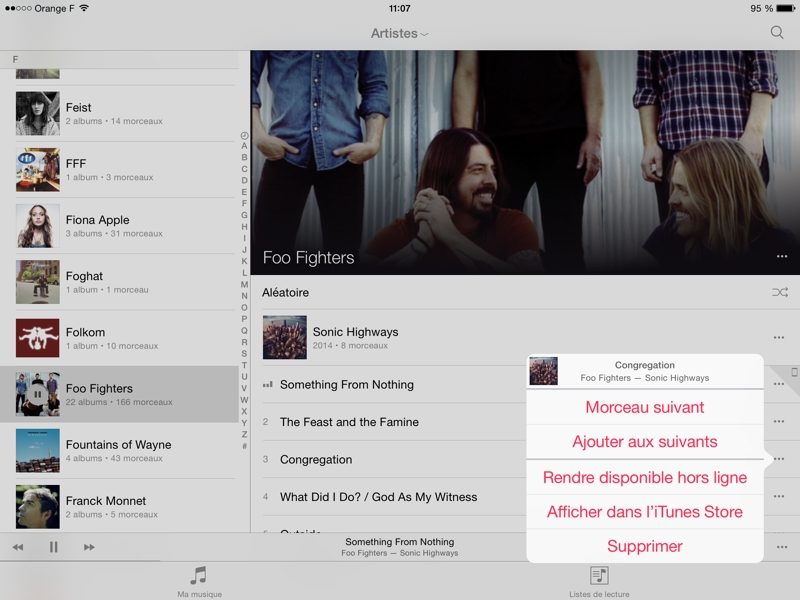This screenshot has width=800, height=600.
Task: Jump to letter M in alphabet index
Action: 244,284
